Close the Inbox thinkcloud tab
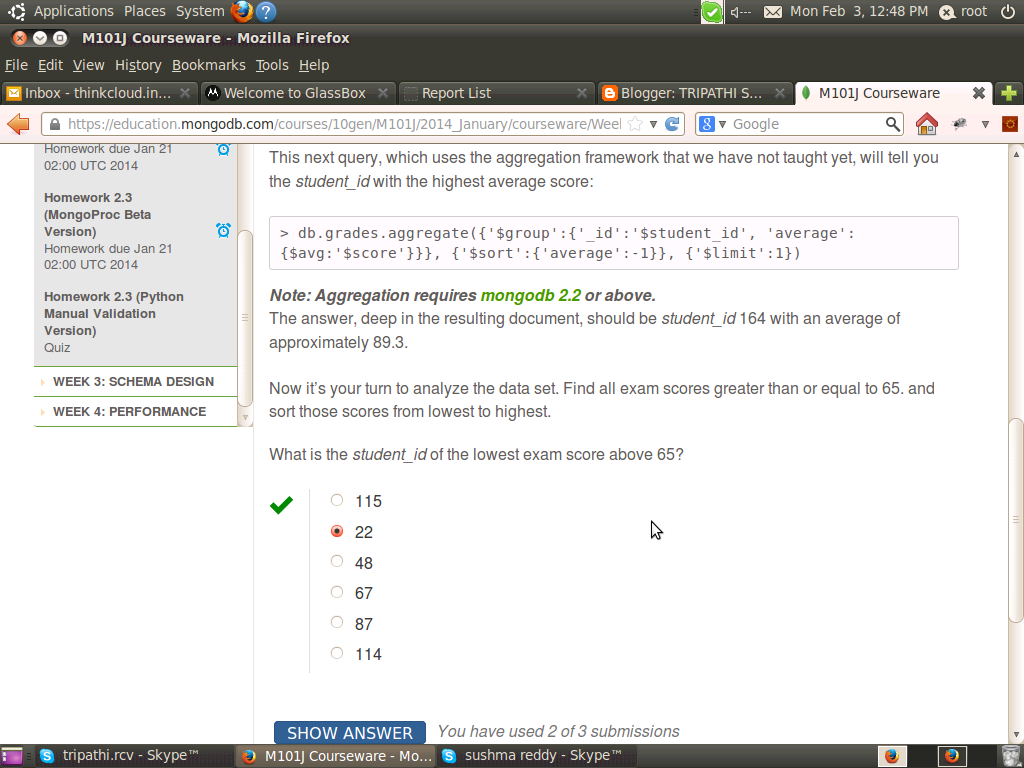 point(185,93)
